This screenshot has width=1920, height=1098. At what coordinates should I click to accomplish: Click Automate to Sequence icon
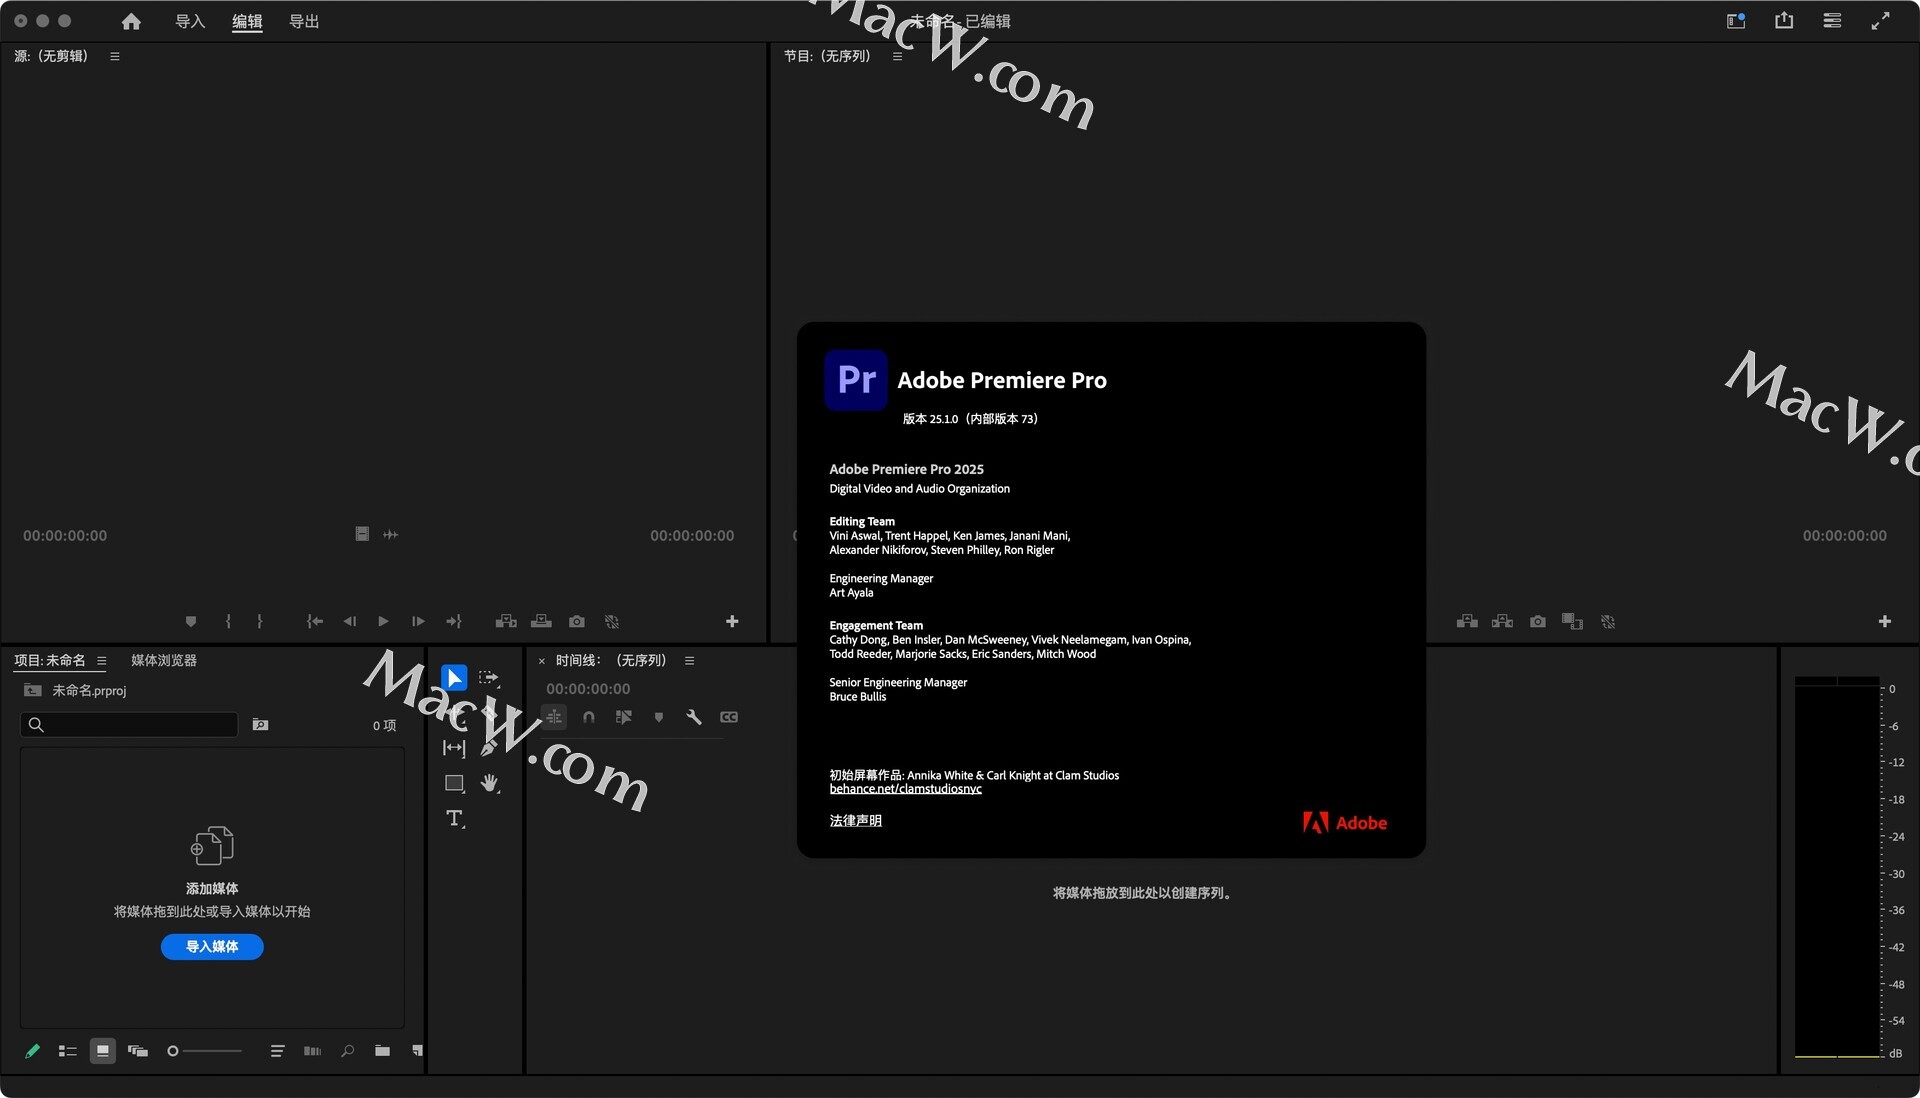coord(312,1050)
